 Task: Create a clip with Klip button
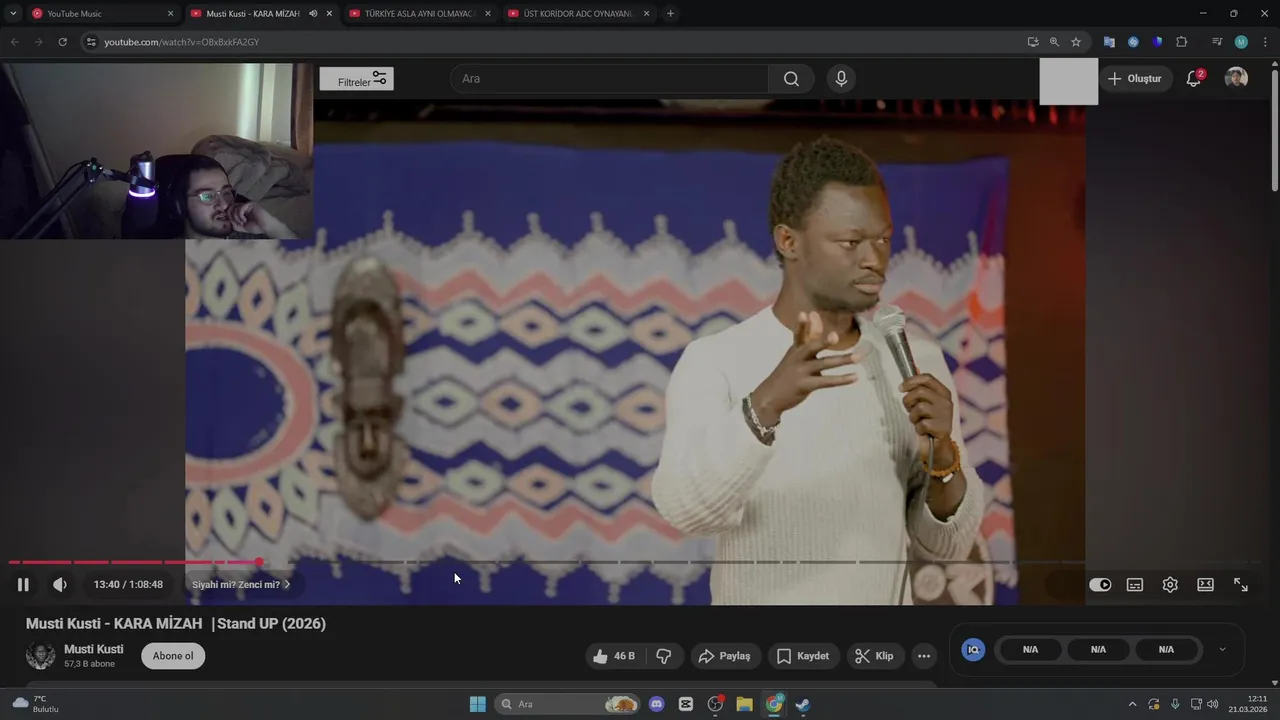pyautogui.click(x=875, y=656)
